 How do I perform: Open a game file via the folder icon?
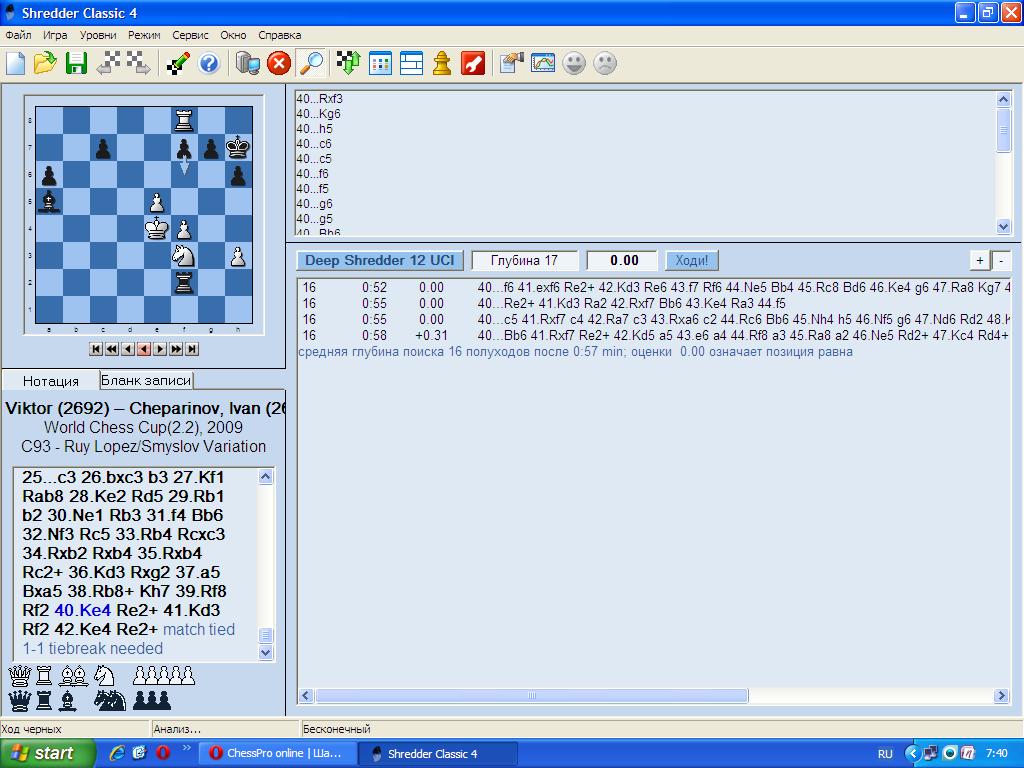pyautogui.click(x=45, y=63)
